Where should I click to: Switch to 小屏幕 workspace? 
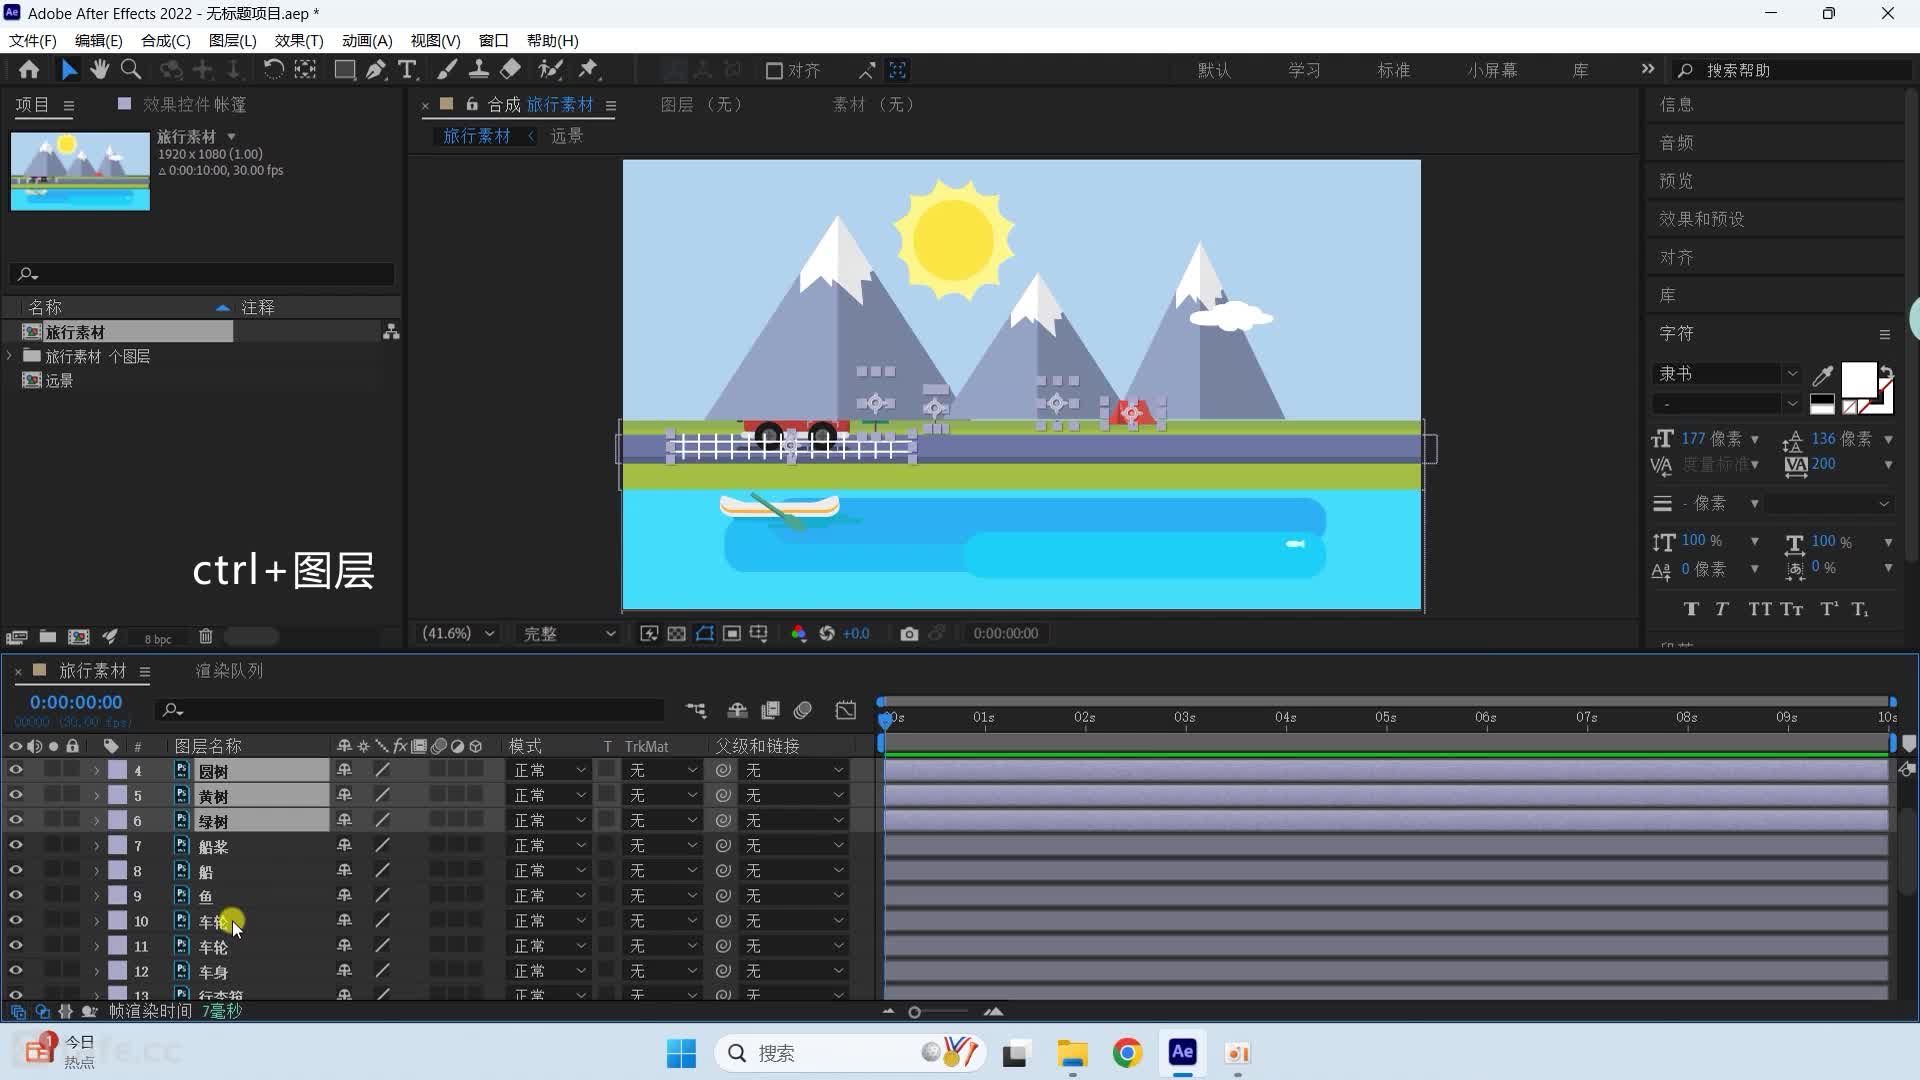pyautogui.click(x=1492, y=71)
